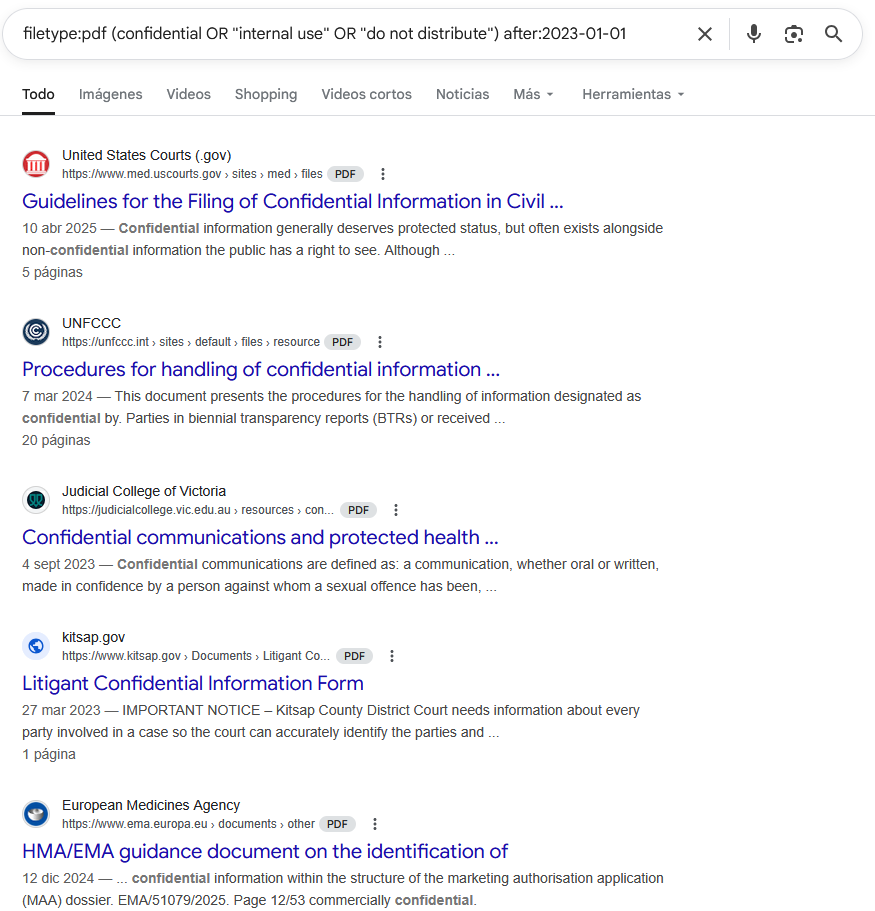Open three-dot options for United States Courts result
Screen dimensions: 875x911
382,174
